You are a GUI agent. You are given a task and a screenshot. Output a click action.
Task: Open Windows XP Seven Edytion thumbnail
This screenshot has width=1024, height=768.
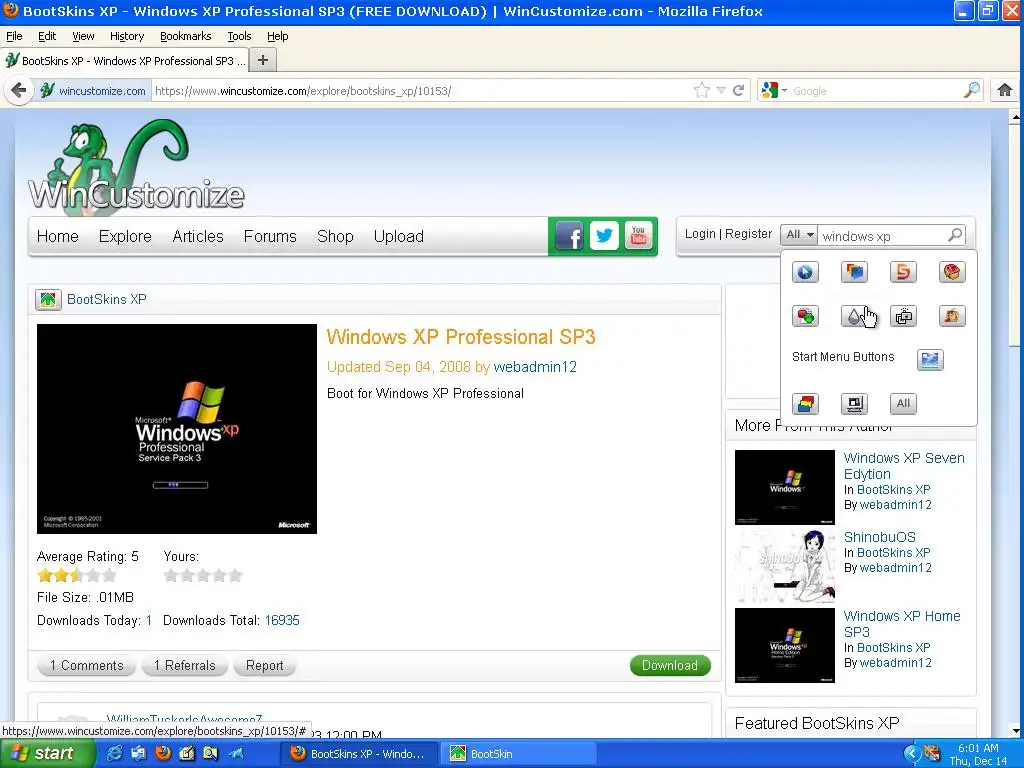click(785, 487)
